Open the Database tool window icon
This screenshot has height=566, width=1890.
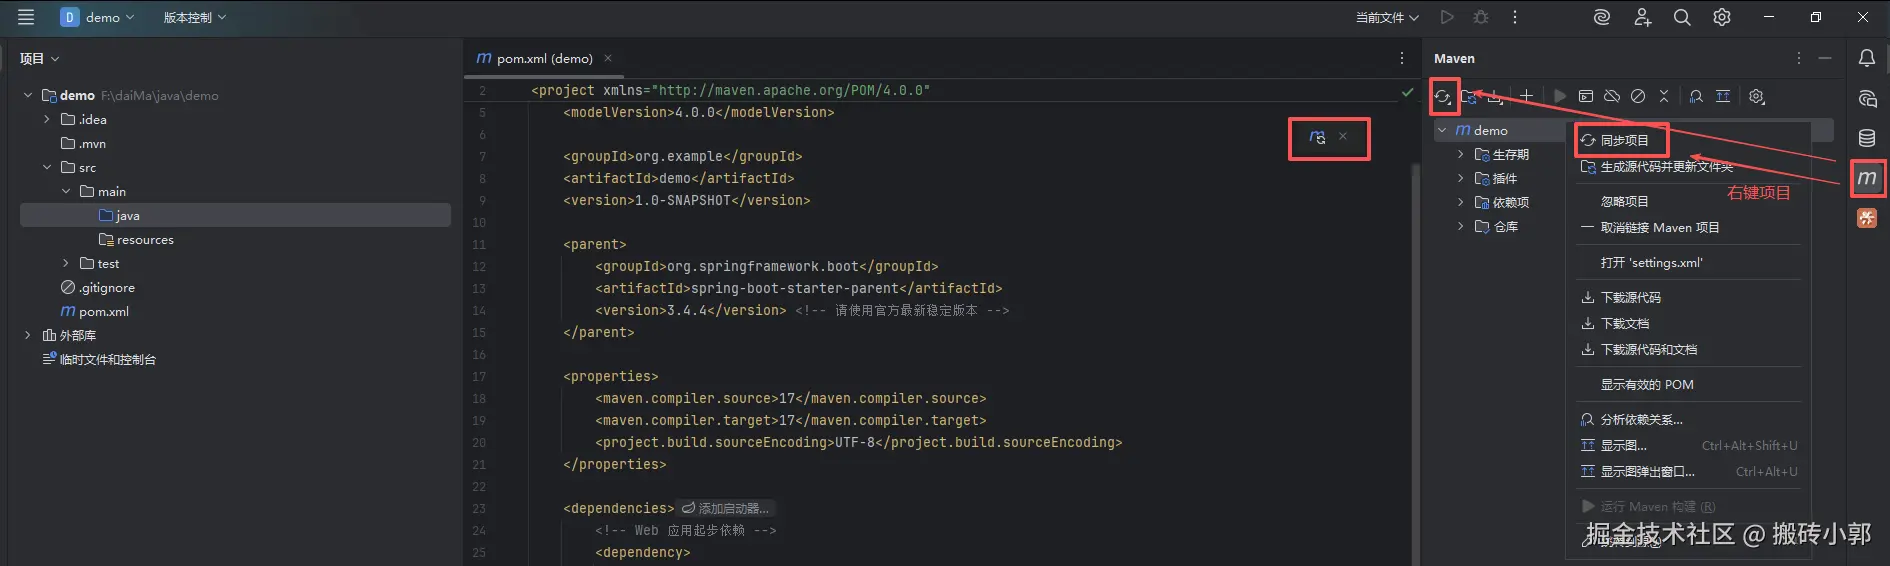(1867, 138)
